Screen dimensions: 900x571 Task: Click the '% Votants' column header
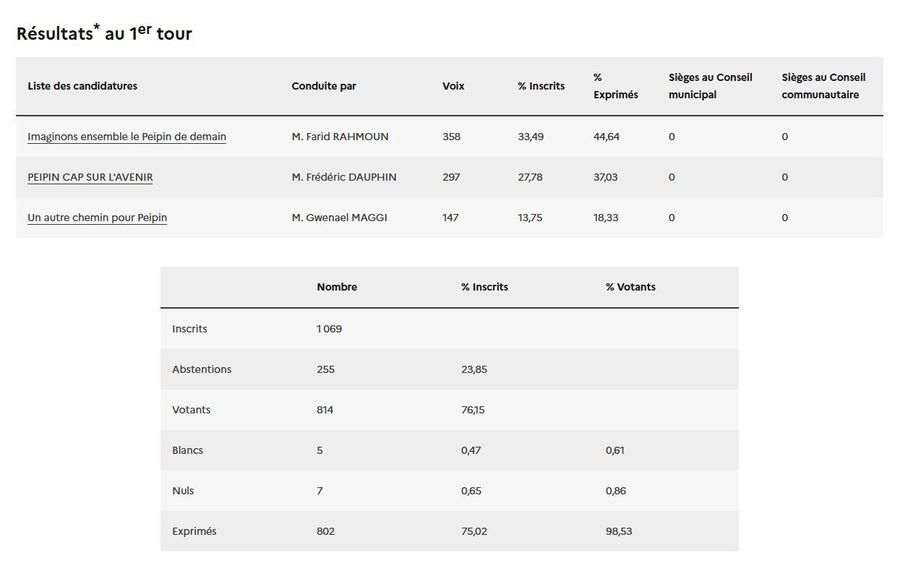tap(630, 287)
